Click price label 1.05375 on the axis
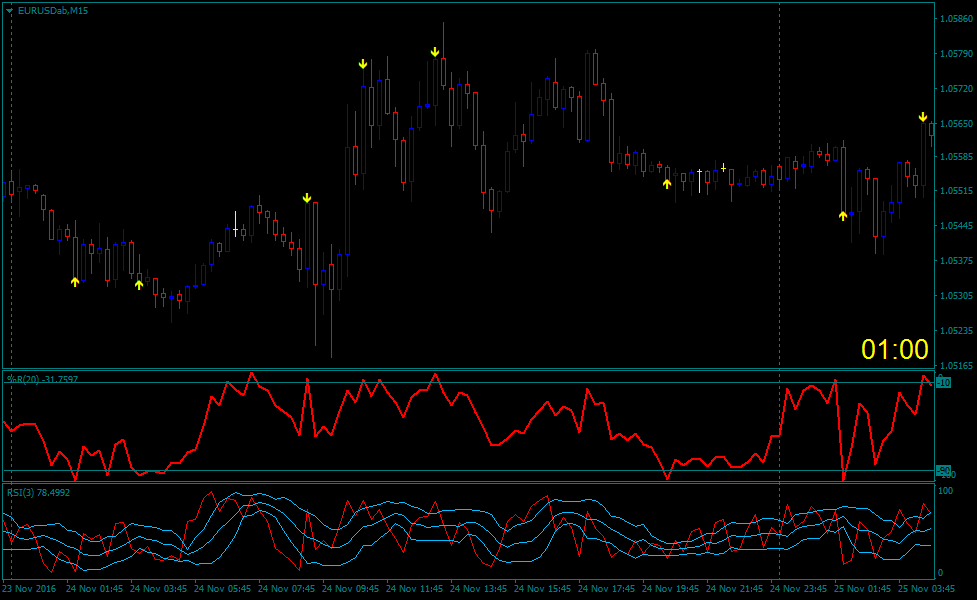Viewport: 977px width, 600px height. tap(956, 260)
